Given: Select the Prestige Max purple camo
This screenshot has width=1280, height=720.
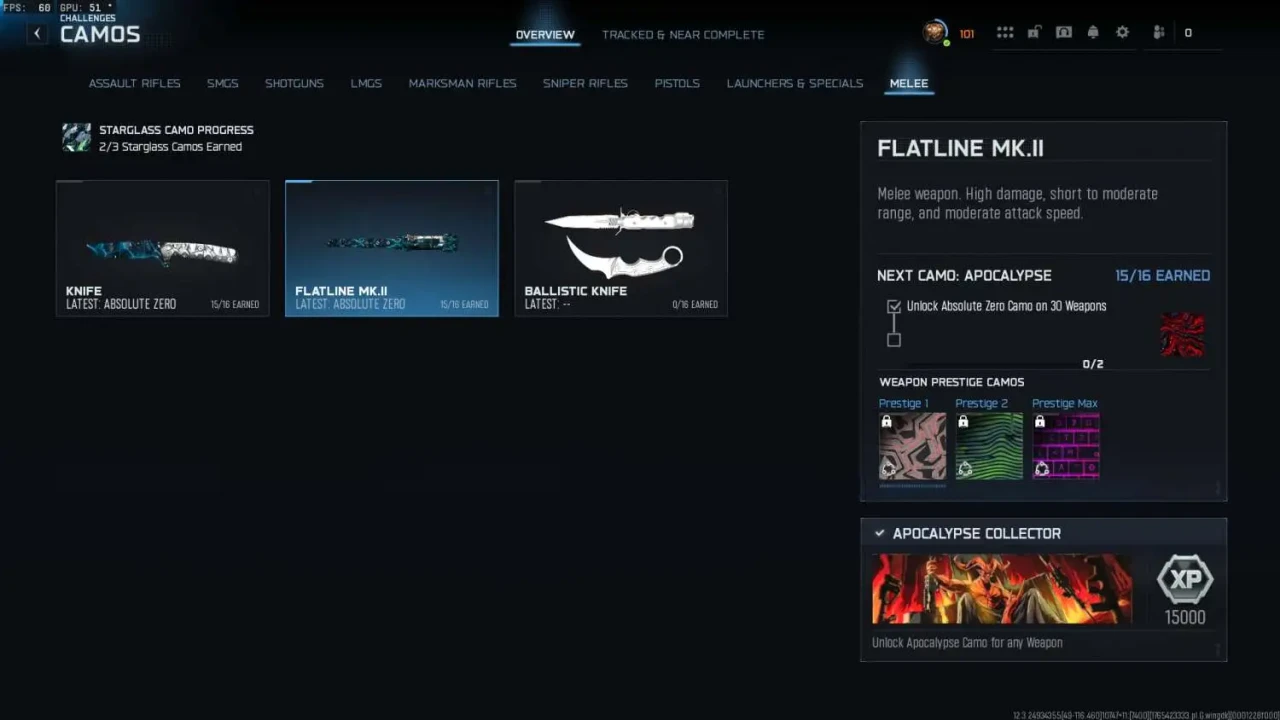Looking at the screenshot, I should pos(1066,446).
